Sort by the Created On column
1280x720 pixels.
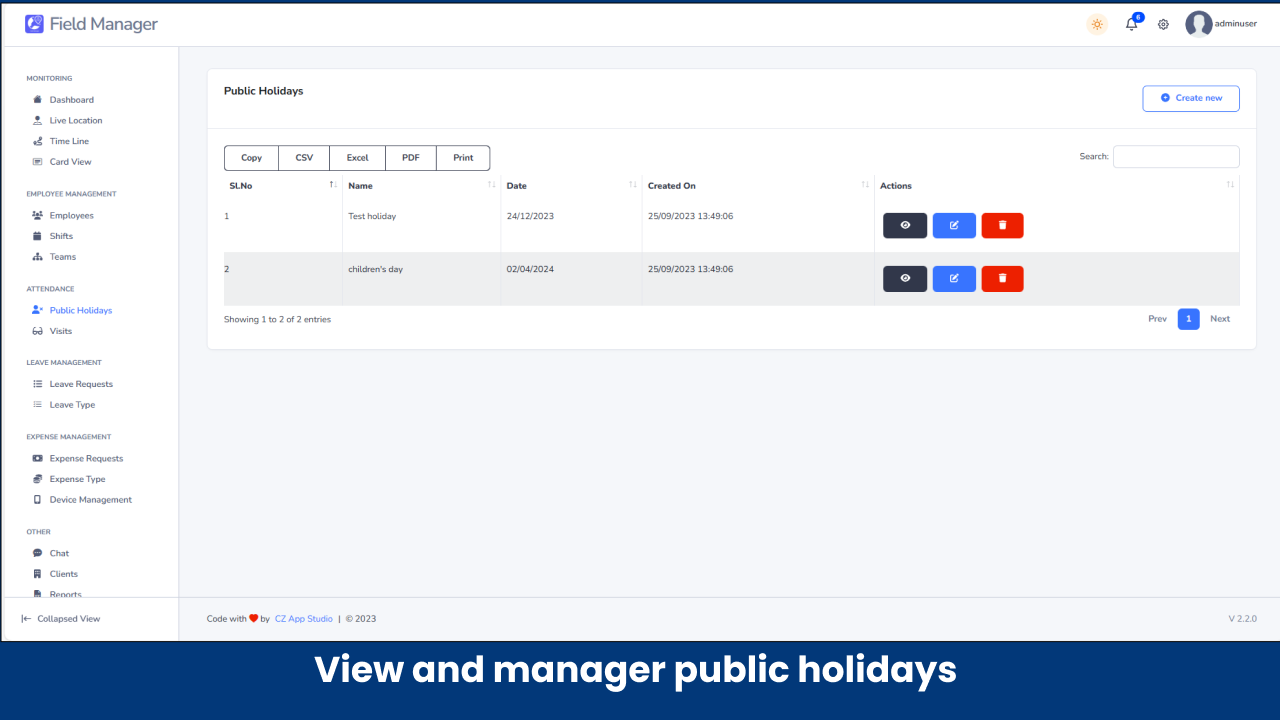(x=865, y=185)
